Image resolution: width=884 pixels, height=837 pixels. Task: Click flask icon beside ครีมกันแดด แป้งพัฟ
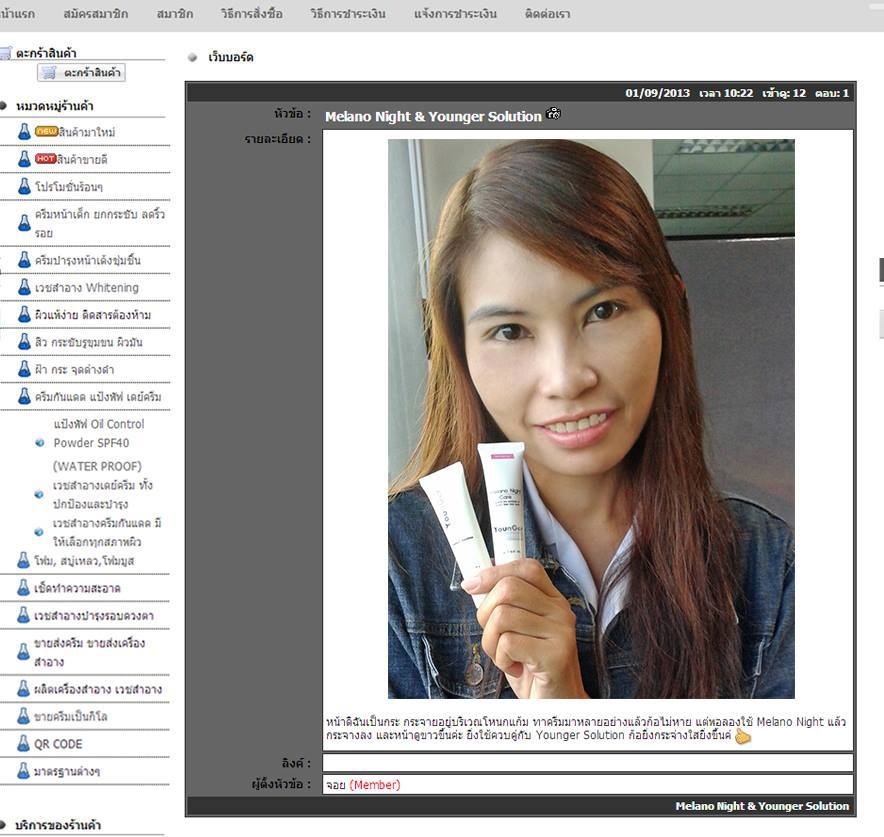click(24, 396)
